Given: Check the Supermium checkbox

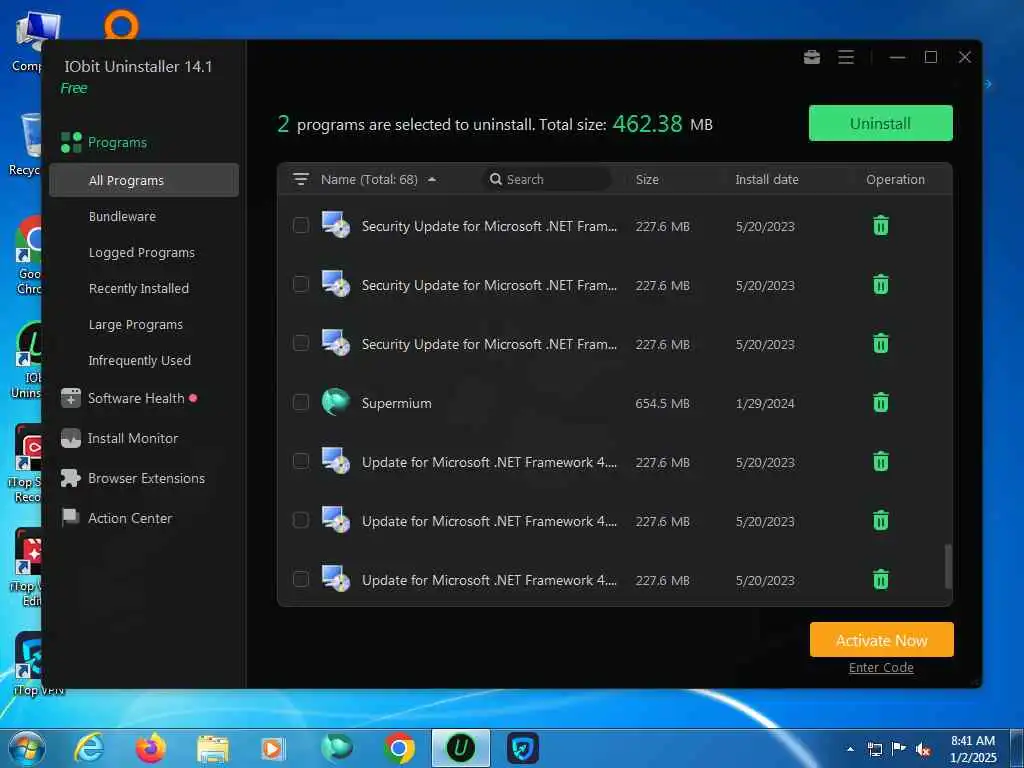Looking at the screenshot, I should click(300, 402).
